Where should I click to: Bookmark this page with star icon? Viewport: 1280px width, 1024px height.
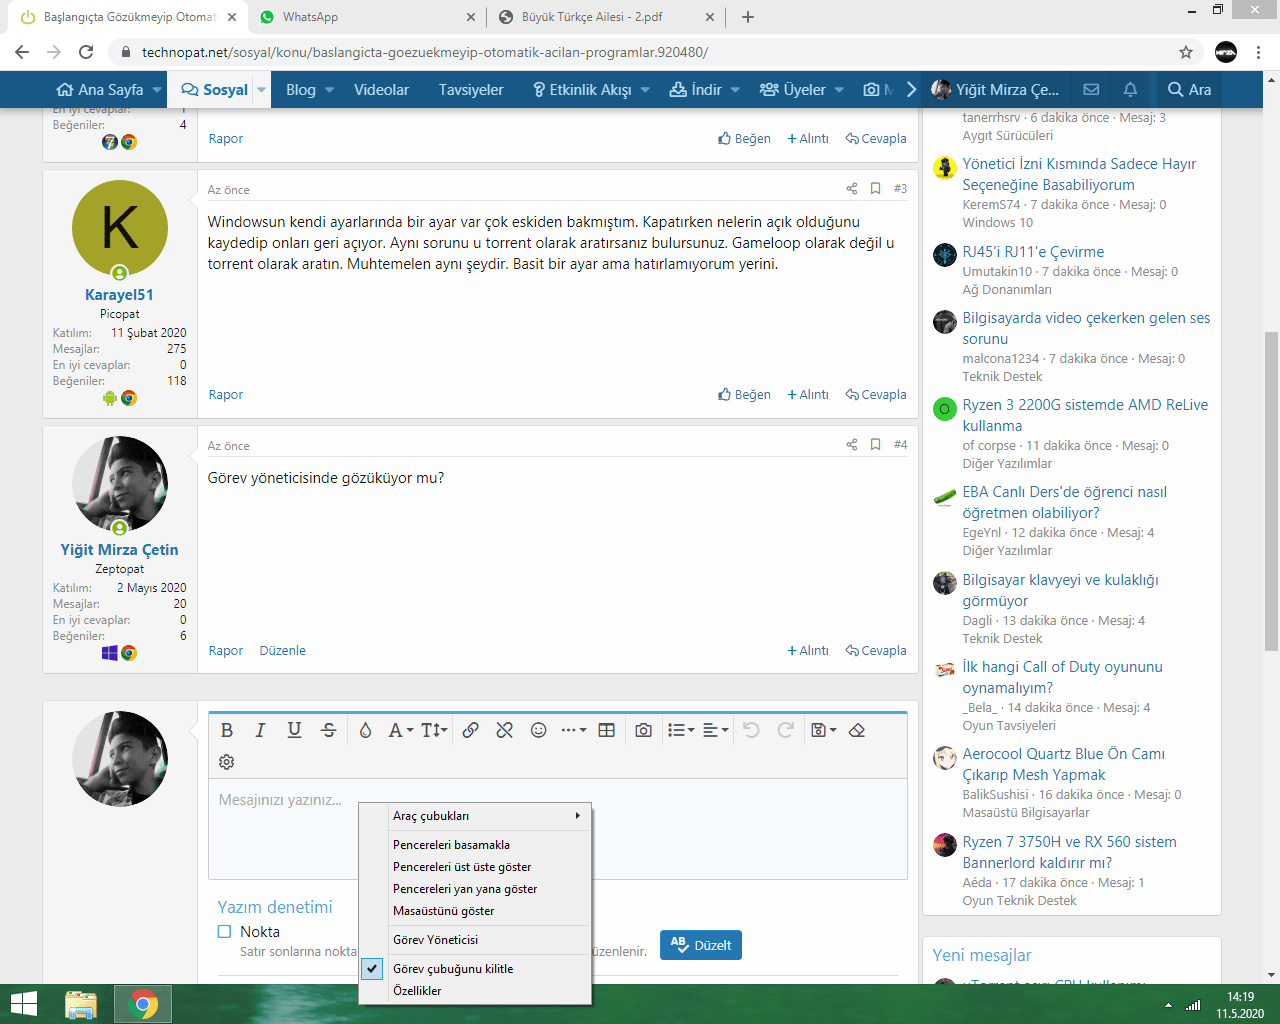(x=1186, y=52)
